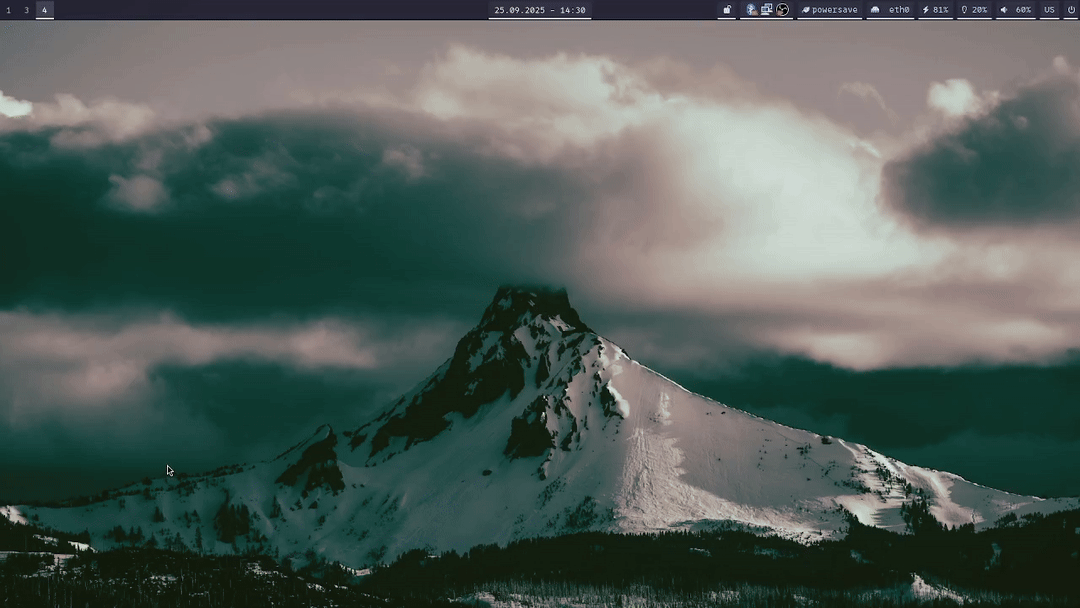Click the battery lightning bolt icon
Viewport: 1080px width, 608px height.
[925, 10]
